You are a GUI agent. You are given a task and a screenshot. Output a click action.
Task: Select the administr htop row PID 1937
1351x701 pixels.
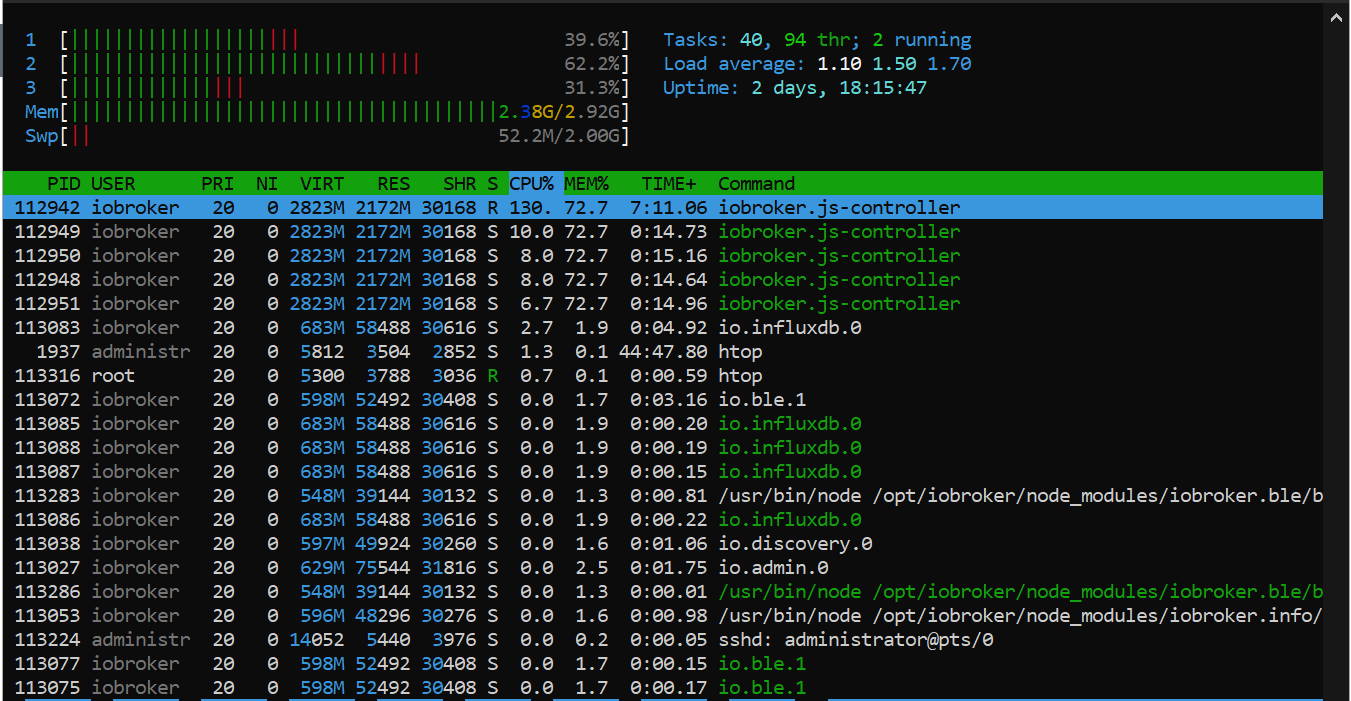pos(663,352)
